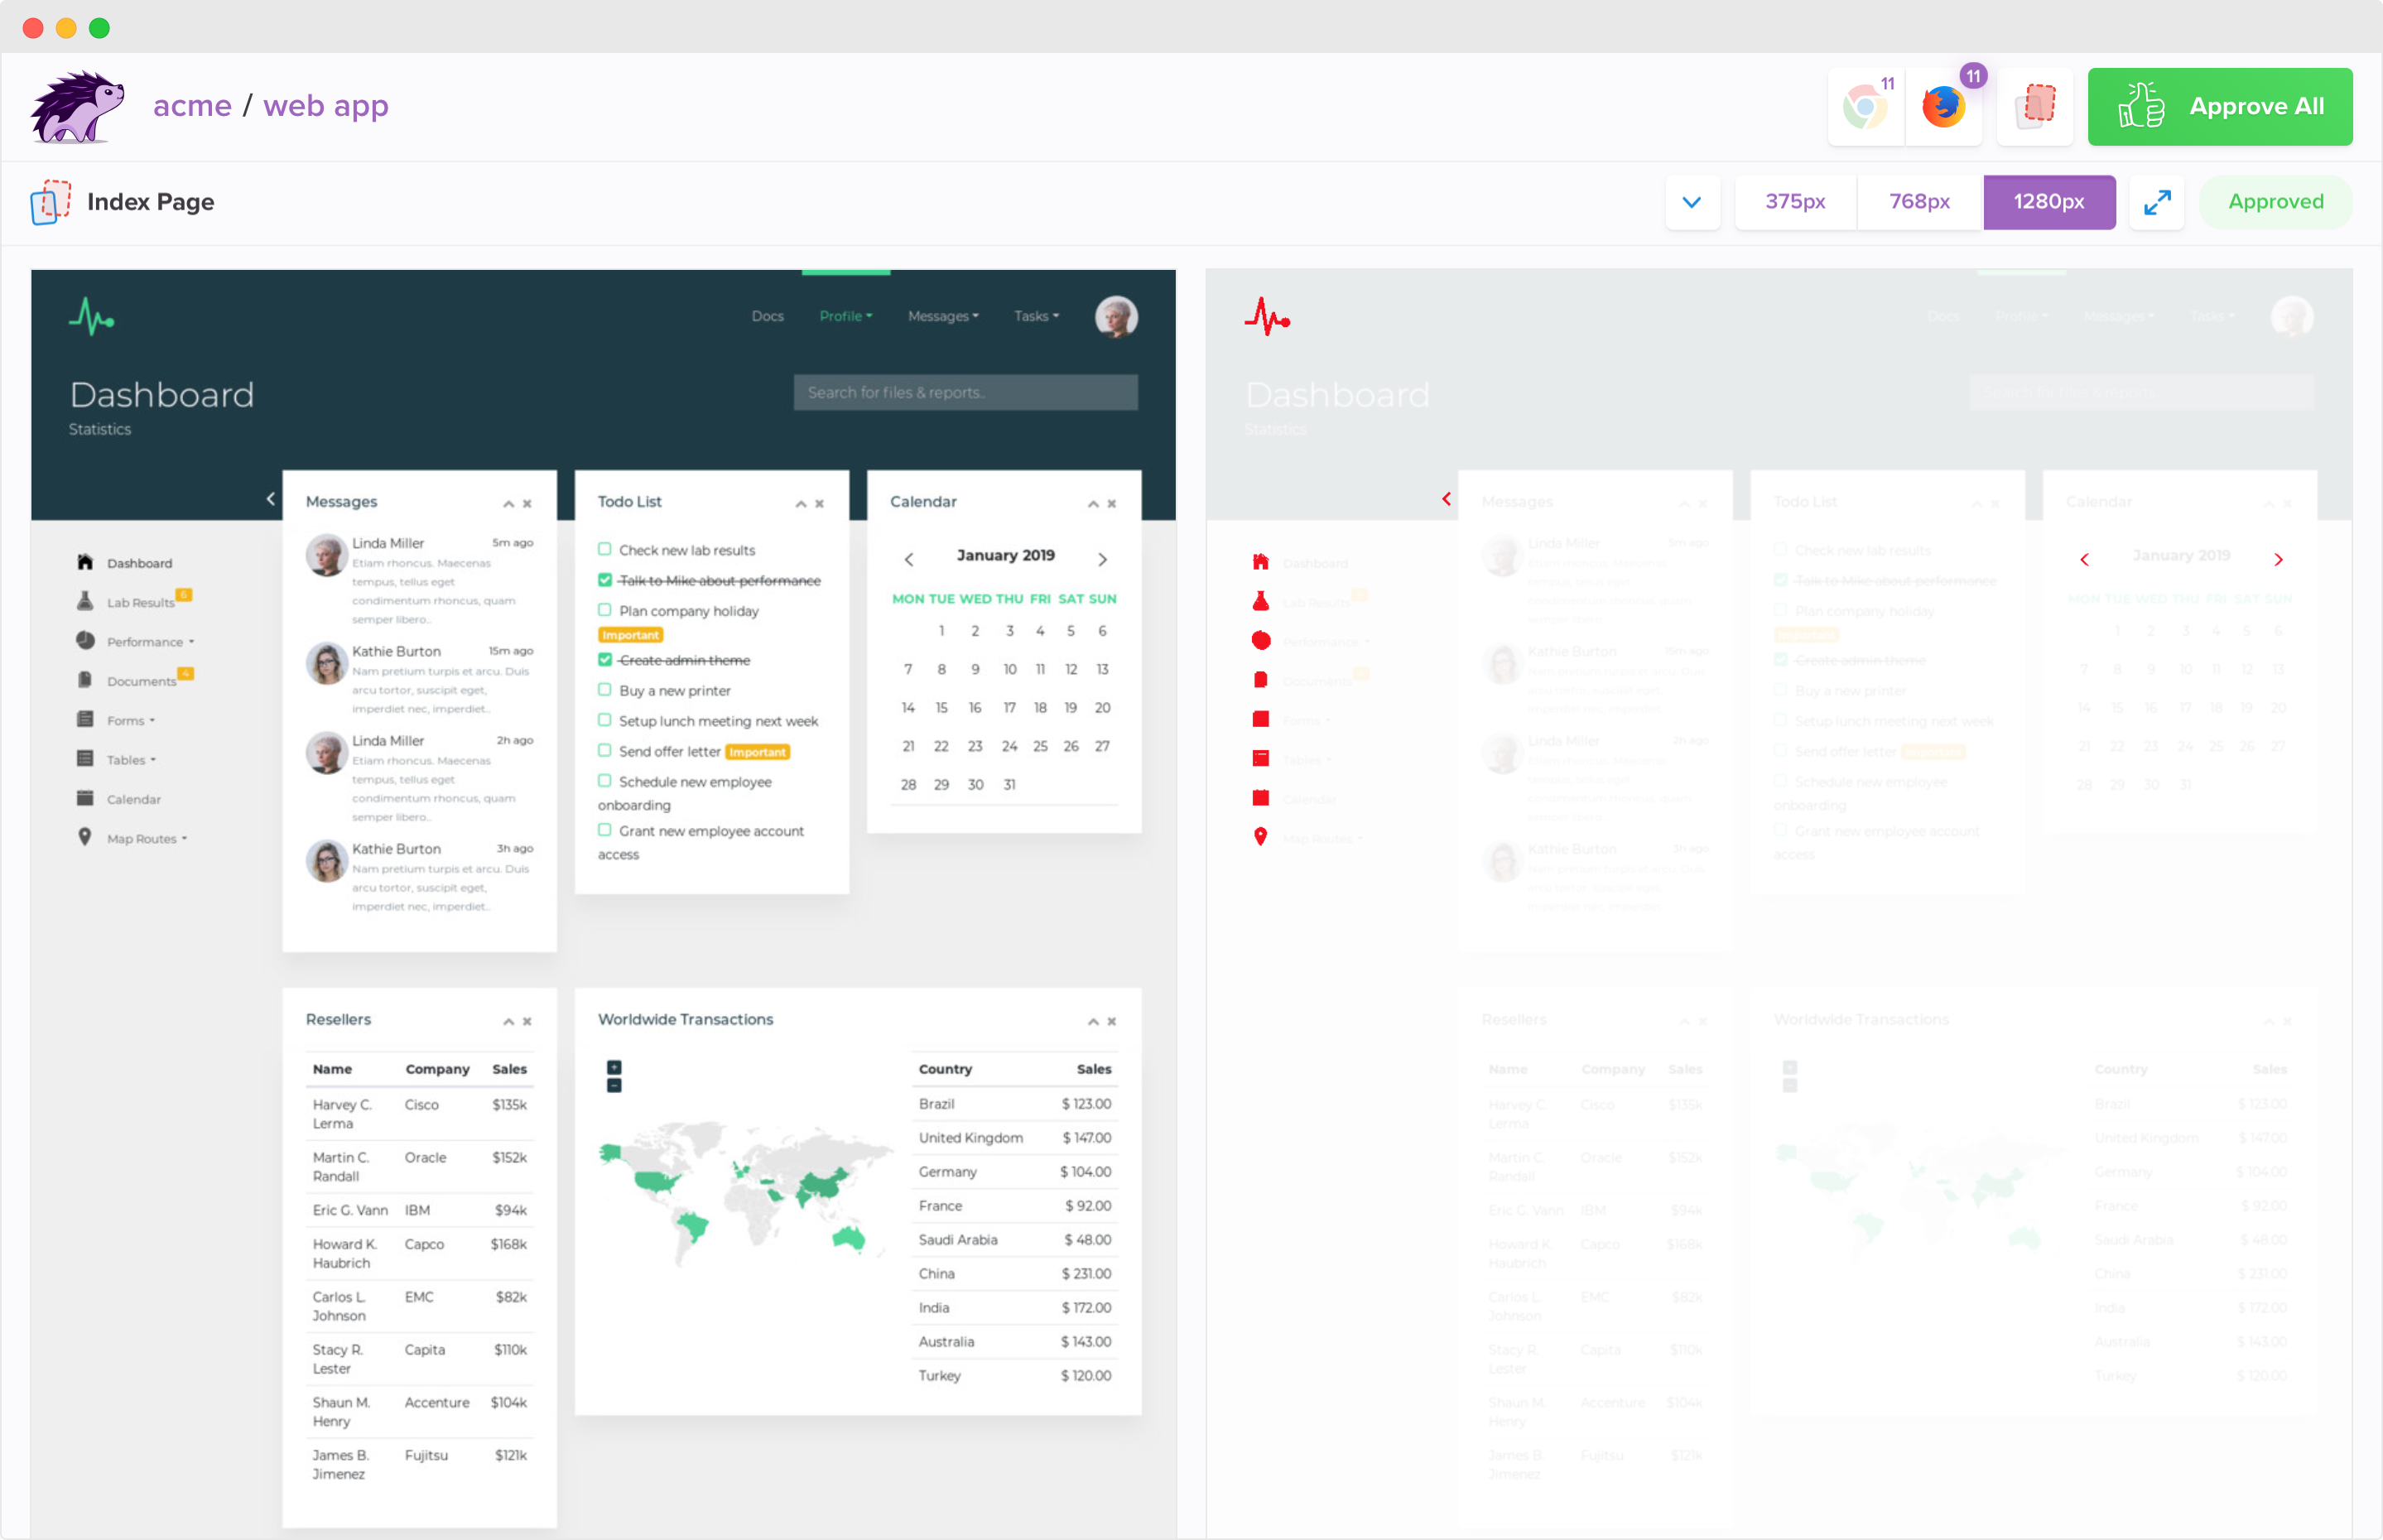Click the Lab Results flask icon in sidebar

tap(85, 601)
